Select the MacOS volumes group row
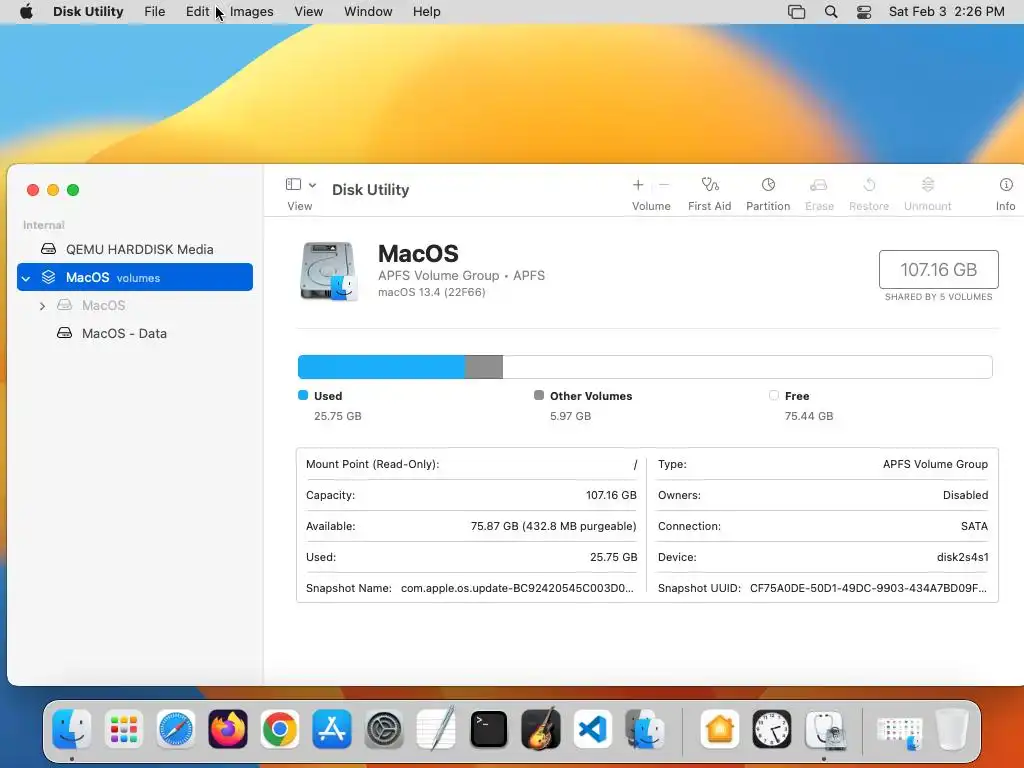 135,277
